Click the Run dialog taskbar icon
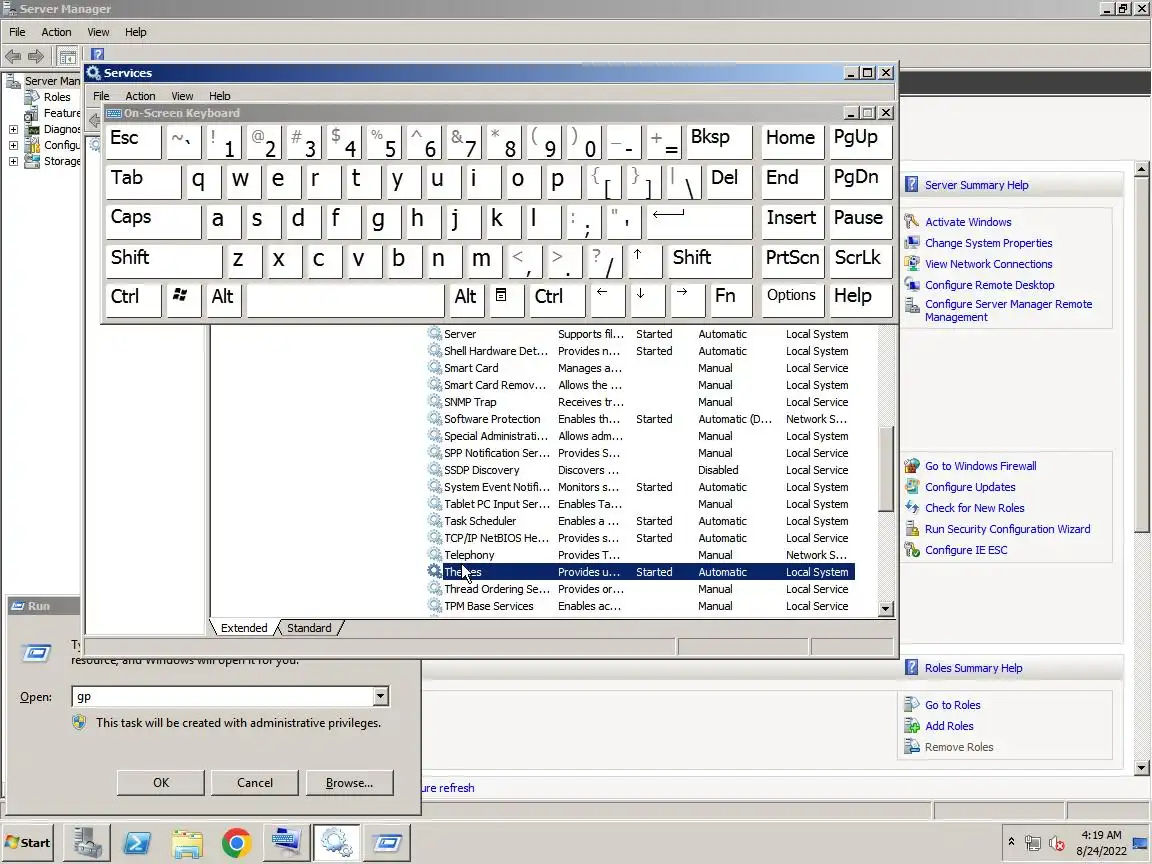Image resolution: width=1152 pixels, height=864 pixels. click(386, 843)
